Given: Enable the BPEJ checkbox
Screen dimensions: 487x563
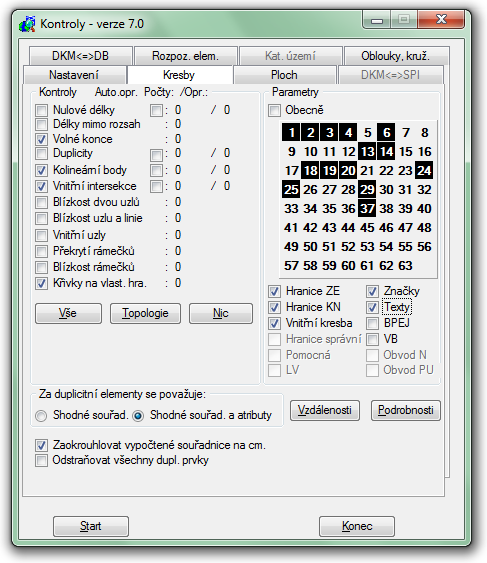Looking at the screenshot, I should tap(372, 323).
